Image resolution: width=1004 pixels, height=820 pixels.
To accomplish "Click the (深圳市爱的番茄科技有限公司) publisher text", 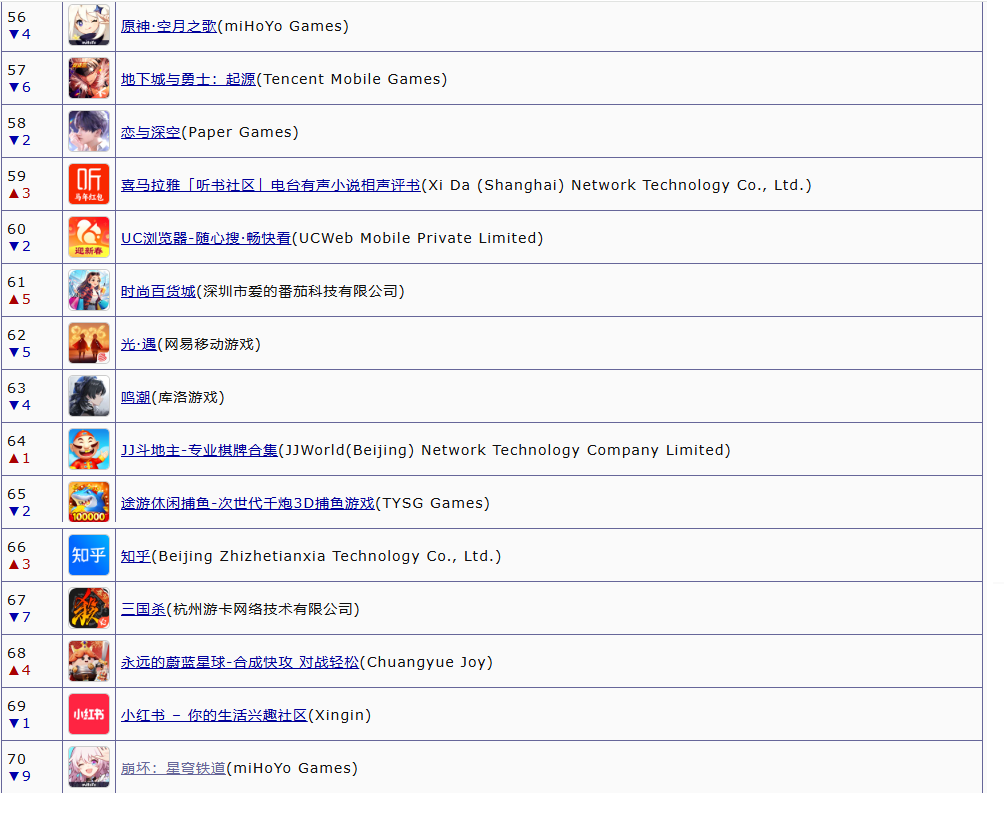I will (300, 291).
